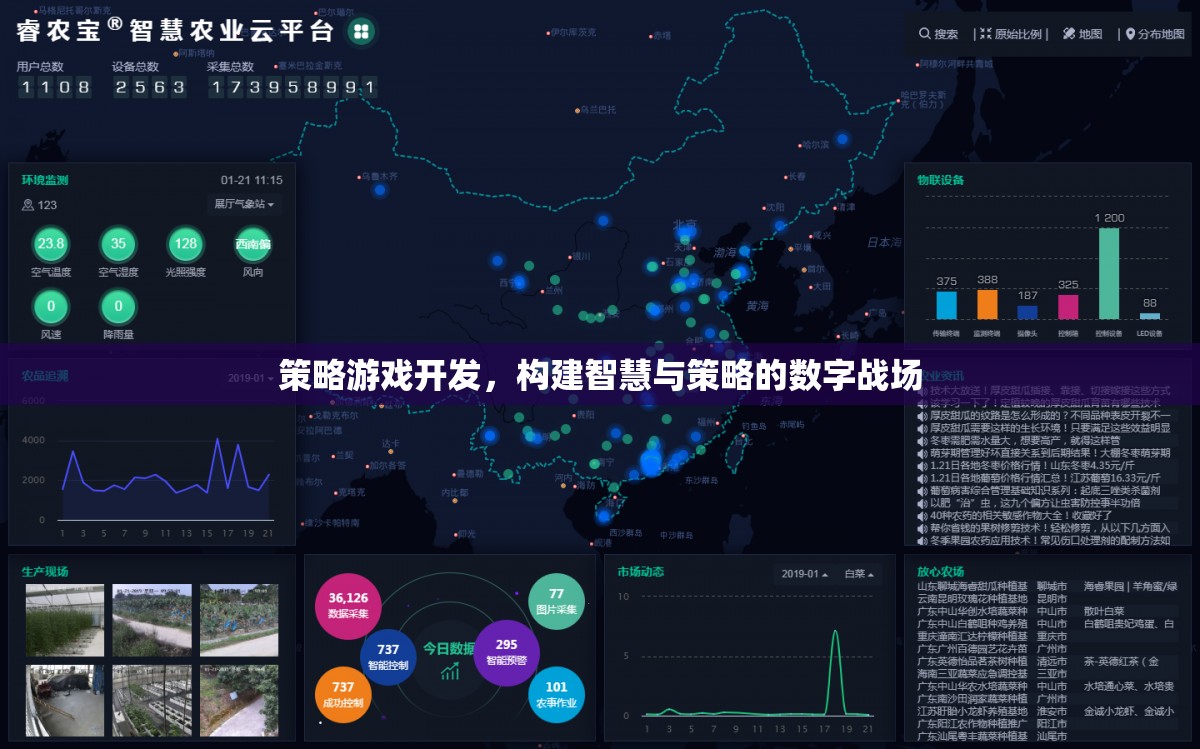Click farm row 山东聊城海春甜瓜种植基

(1047, 586)
